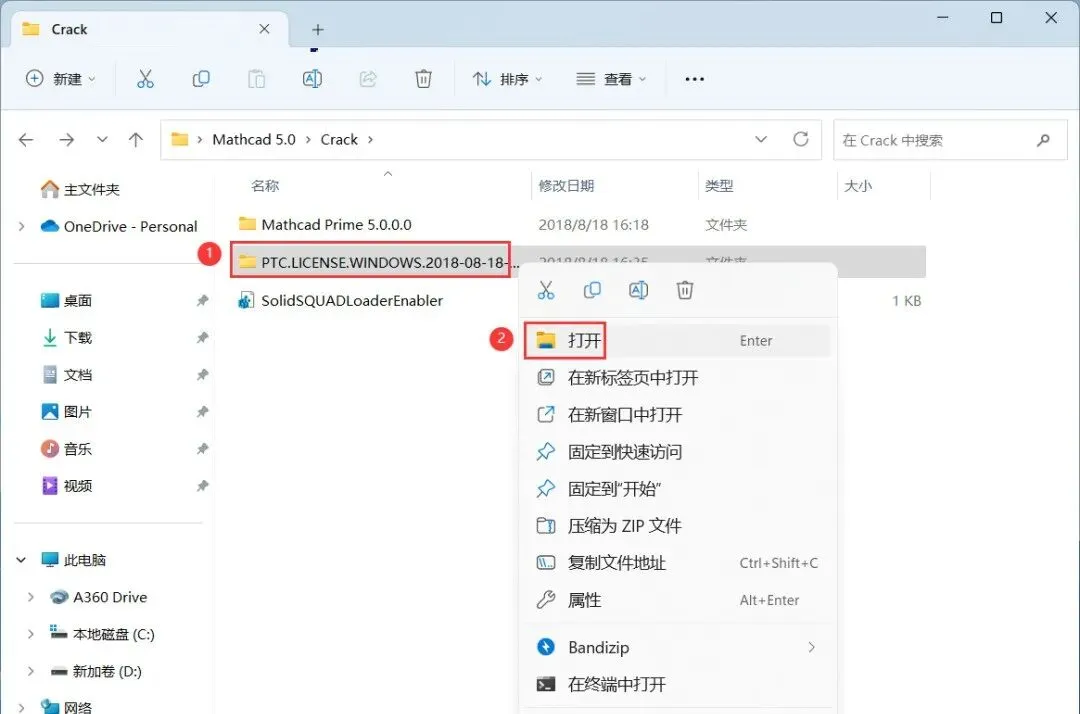
Task: Expand address bar history dropdown
Action: [761, 140]
